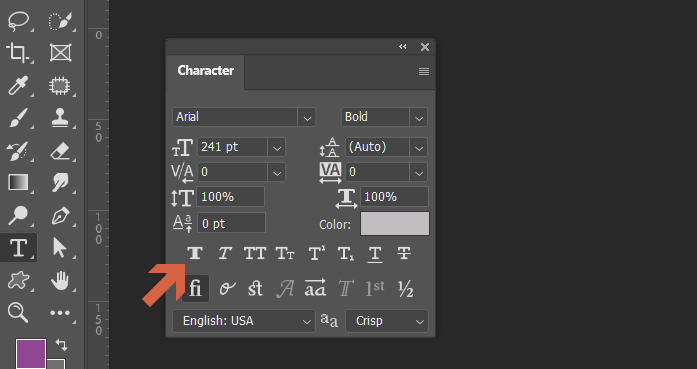
Task: Select the History Brush tool
Action: tap(18, 151)
